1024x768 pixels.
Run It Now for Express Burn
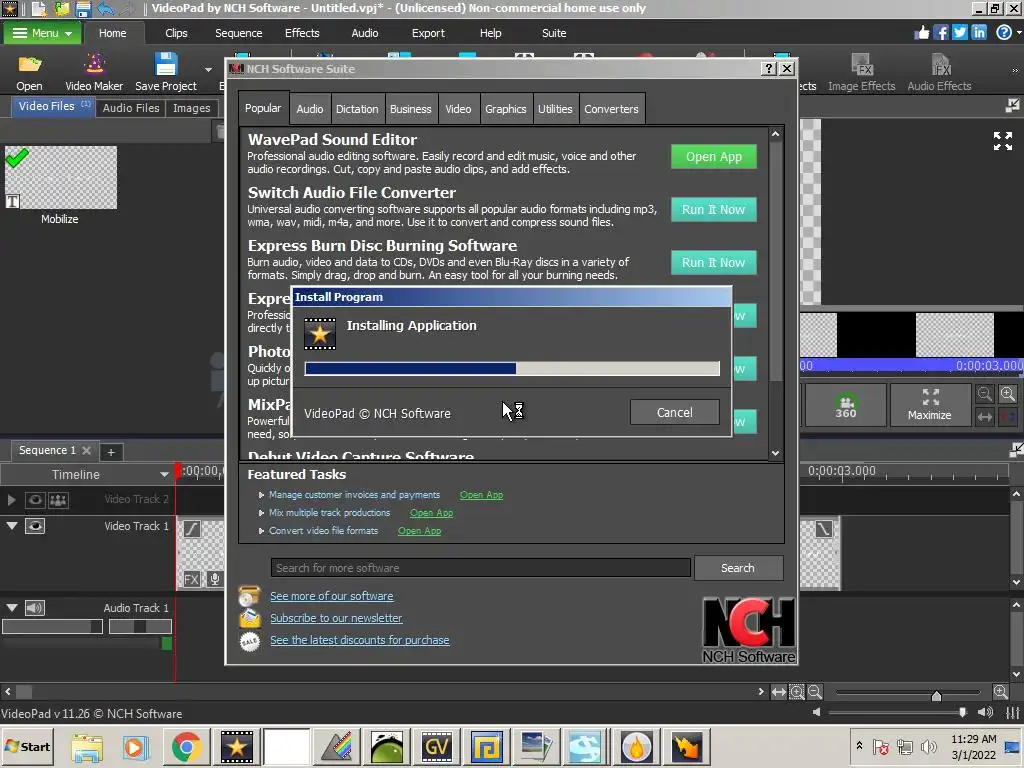point(714,263)
